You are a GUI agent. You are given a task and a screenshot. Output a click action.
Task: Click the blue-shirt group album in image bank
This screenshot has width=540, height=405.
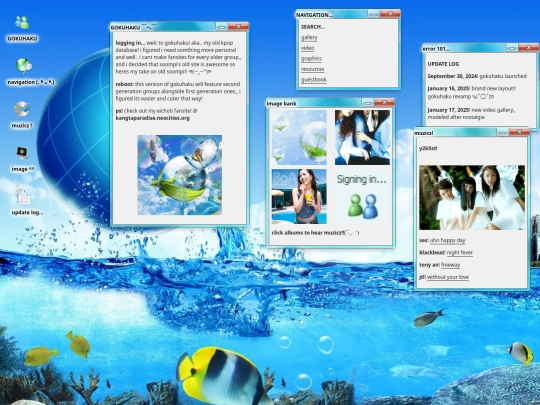[362, 137]
